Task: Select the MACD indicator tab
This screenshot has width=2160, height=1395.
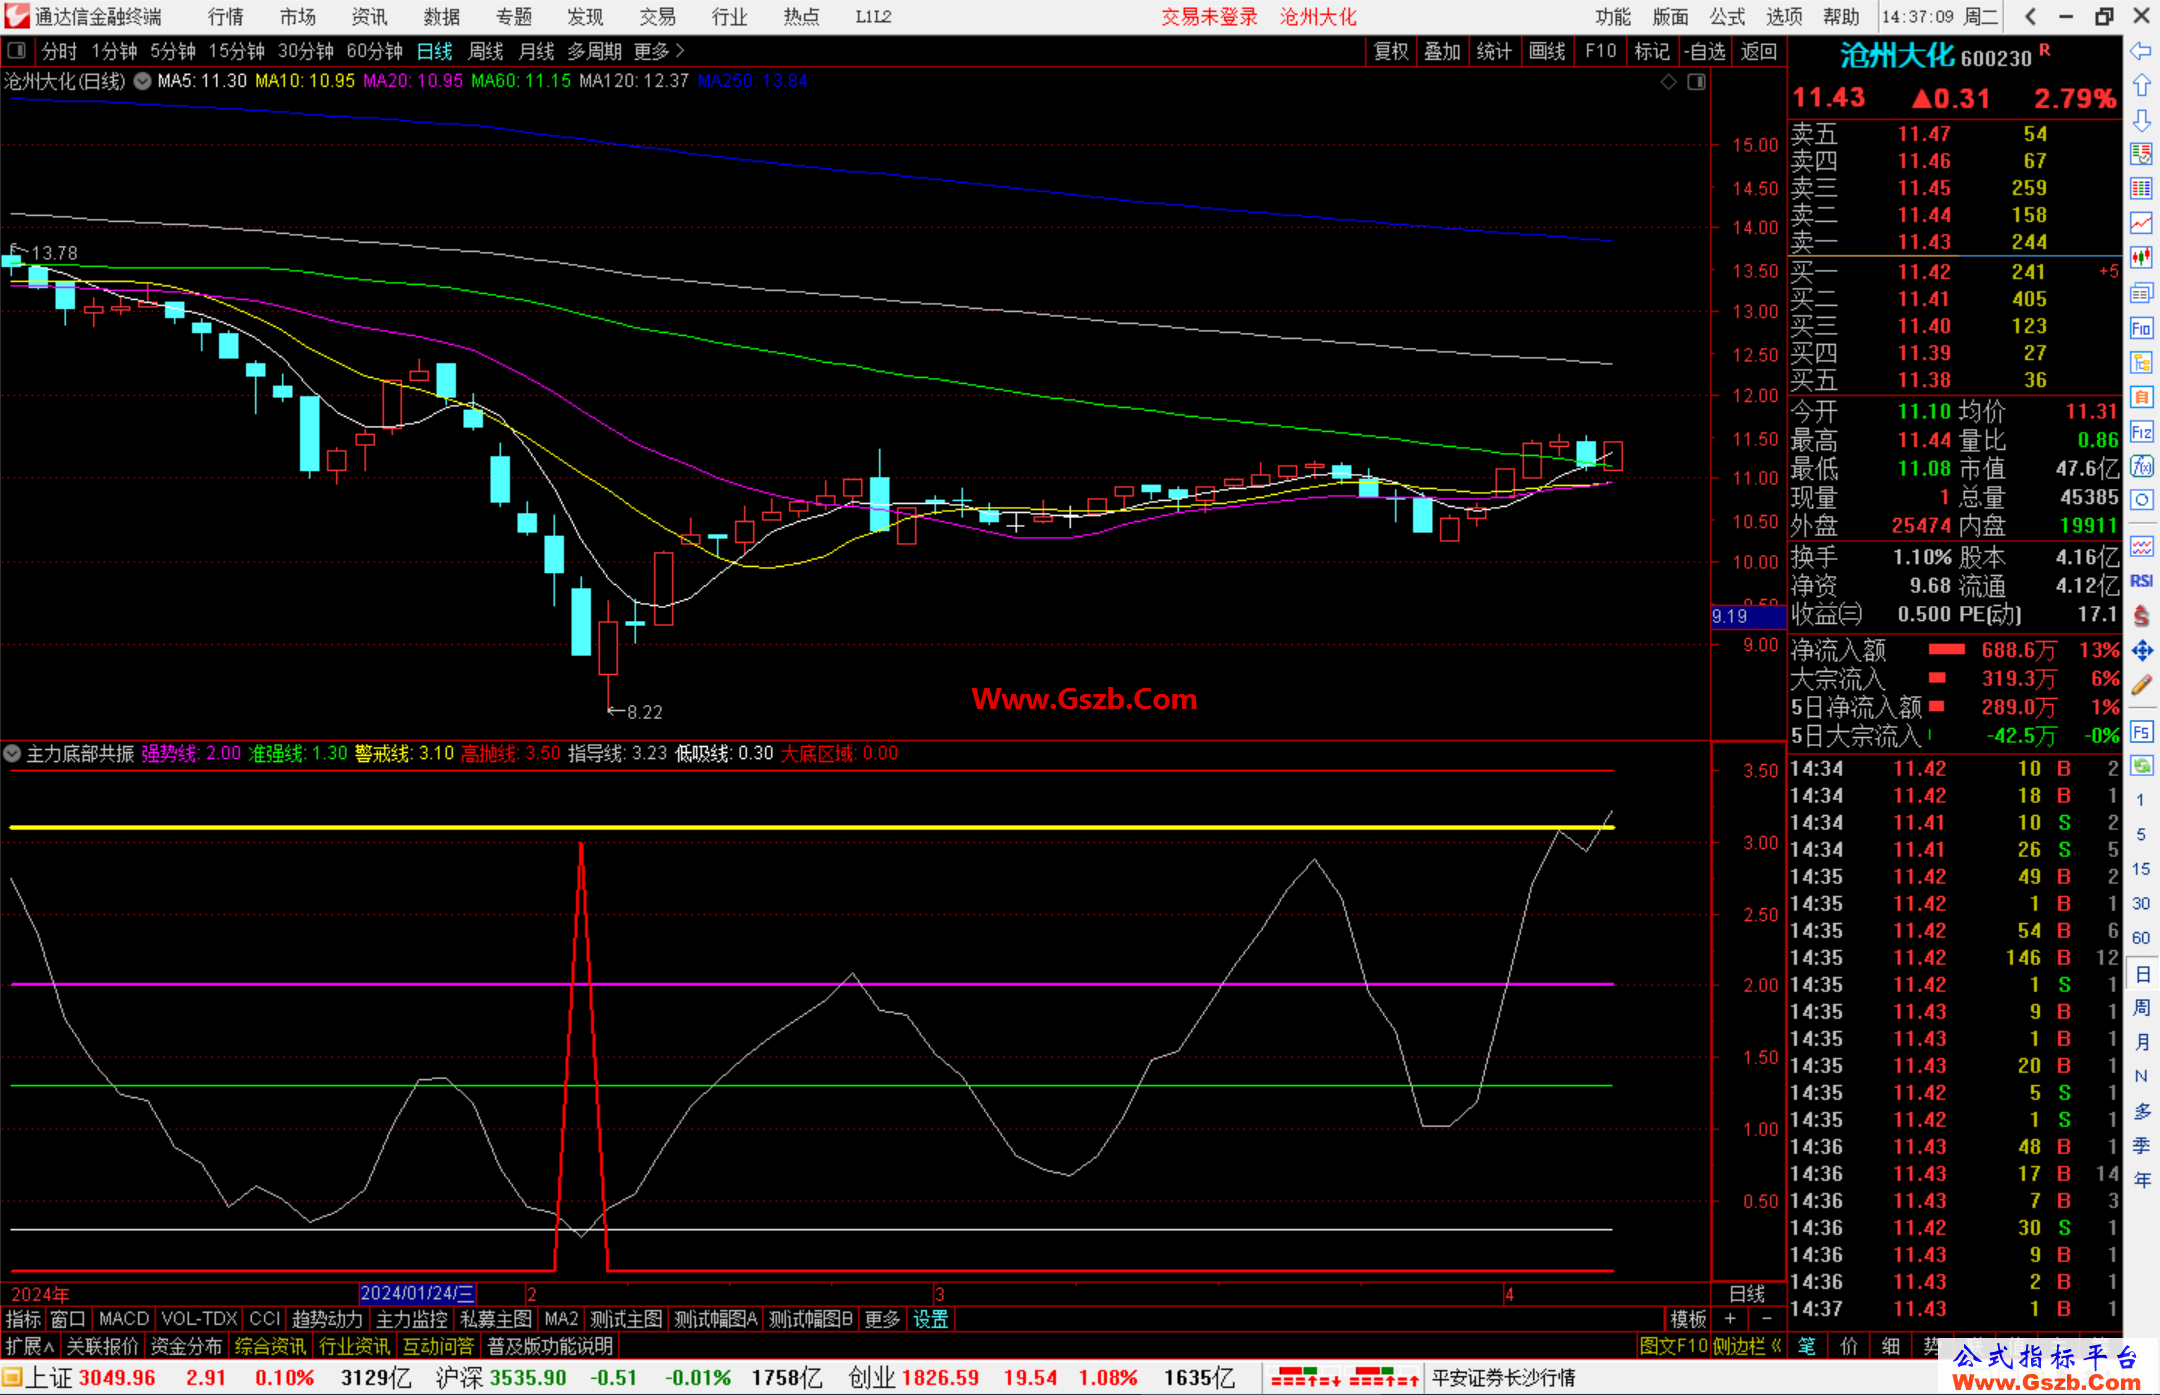Action: coord(124,1319)
